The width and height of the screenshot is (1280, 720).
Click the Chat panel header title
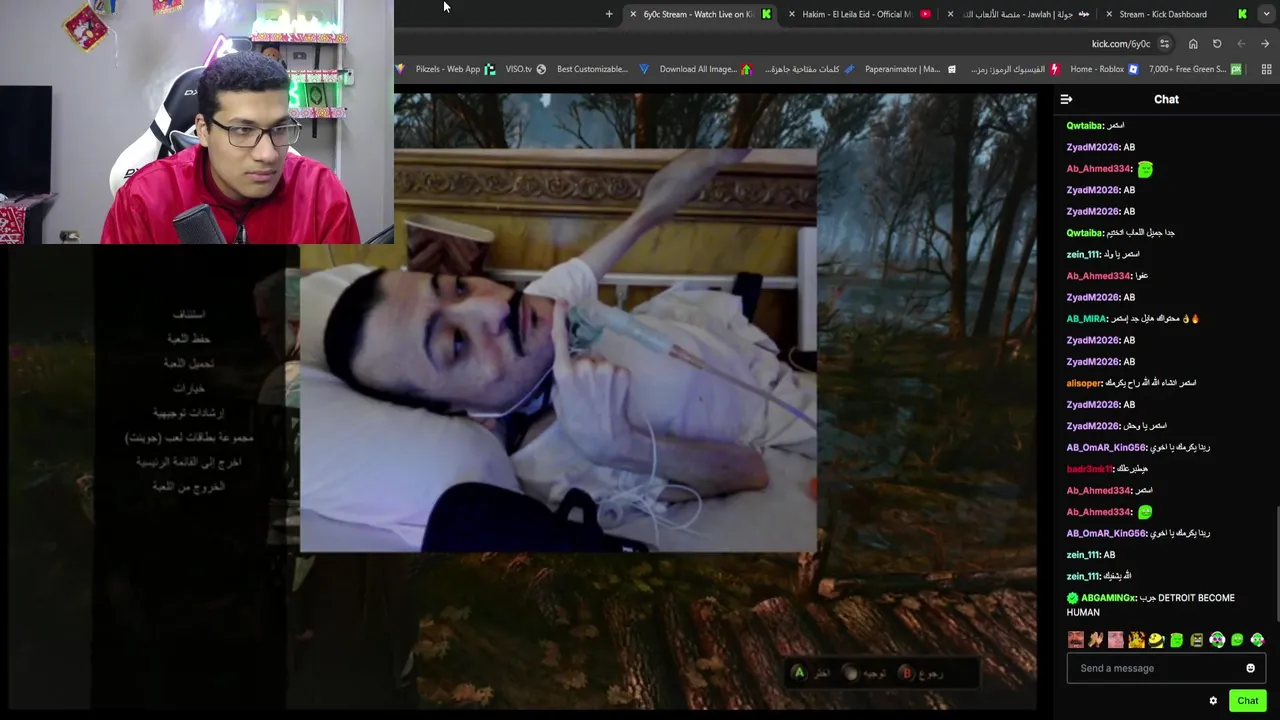1166,99
